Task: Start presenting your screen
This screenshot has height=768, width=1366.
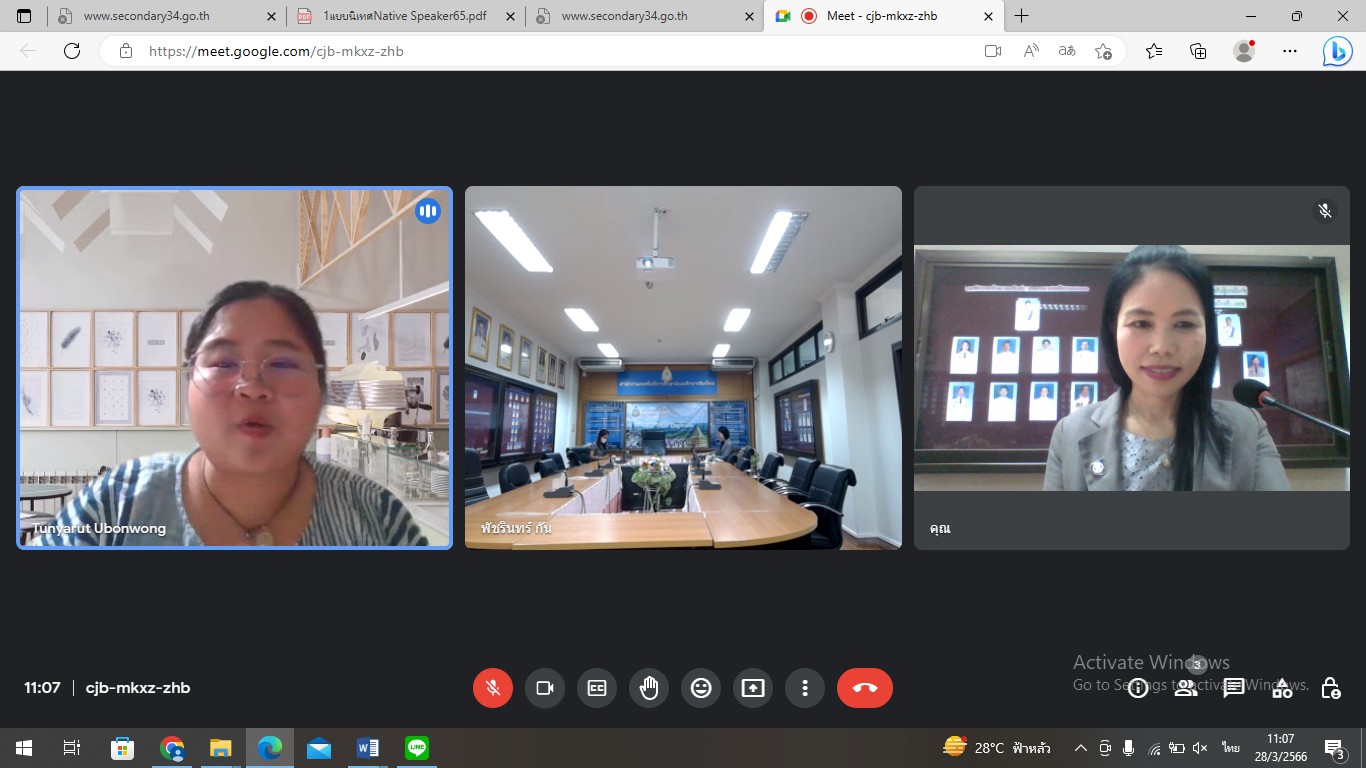Action: pyautogui.click(x=752, y=688)
